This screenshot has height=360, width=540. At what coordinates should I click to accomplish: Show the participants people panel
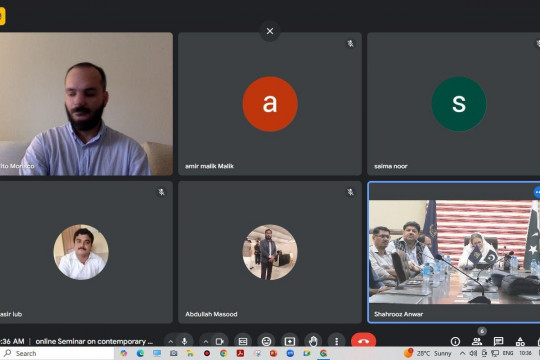click(477, 341)
